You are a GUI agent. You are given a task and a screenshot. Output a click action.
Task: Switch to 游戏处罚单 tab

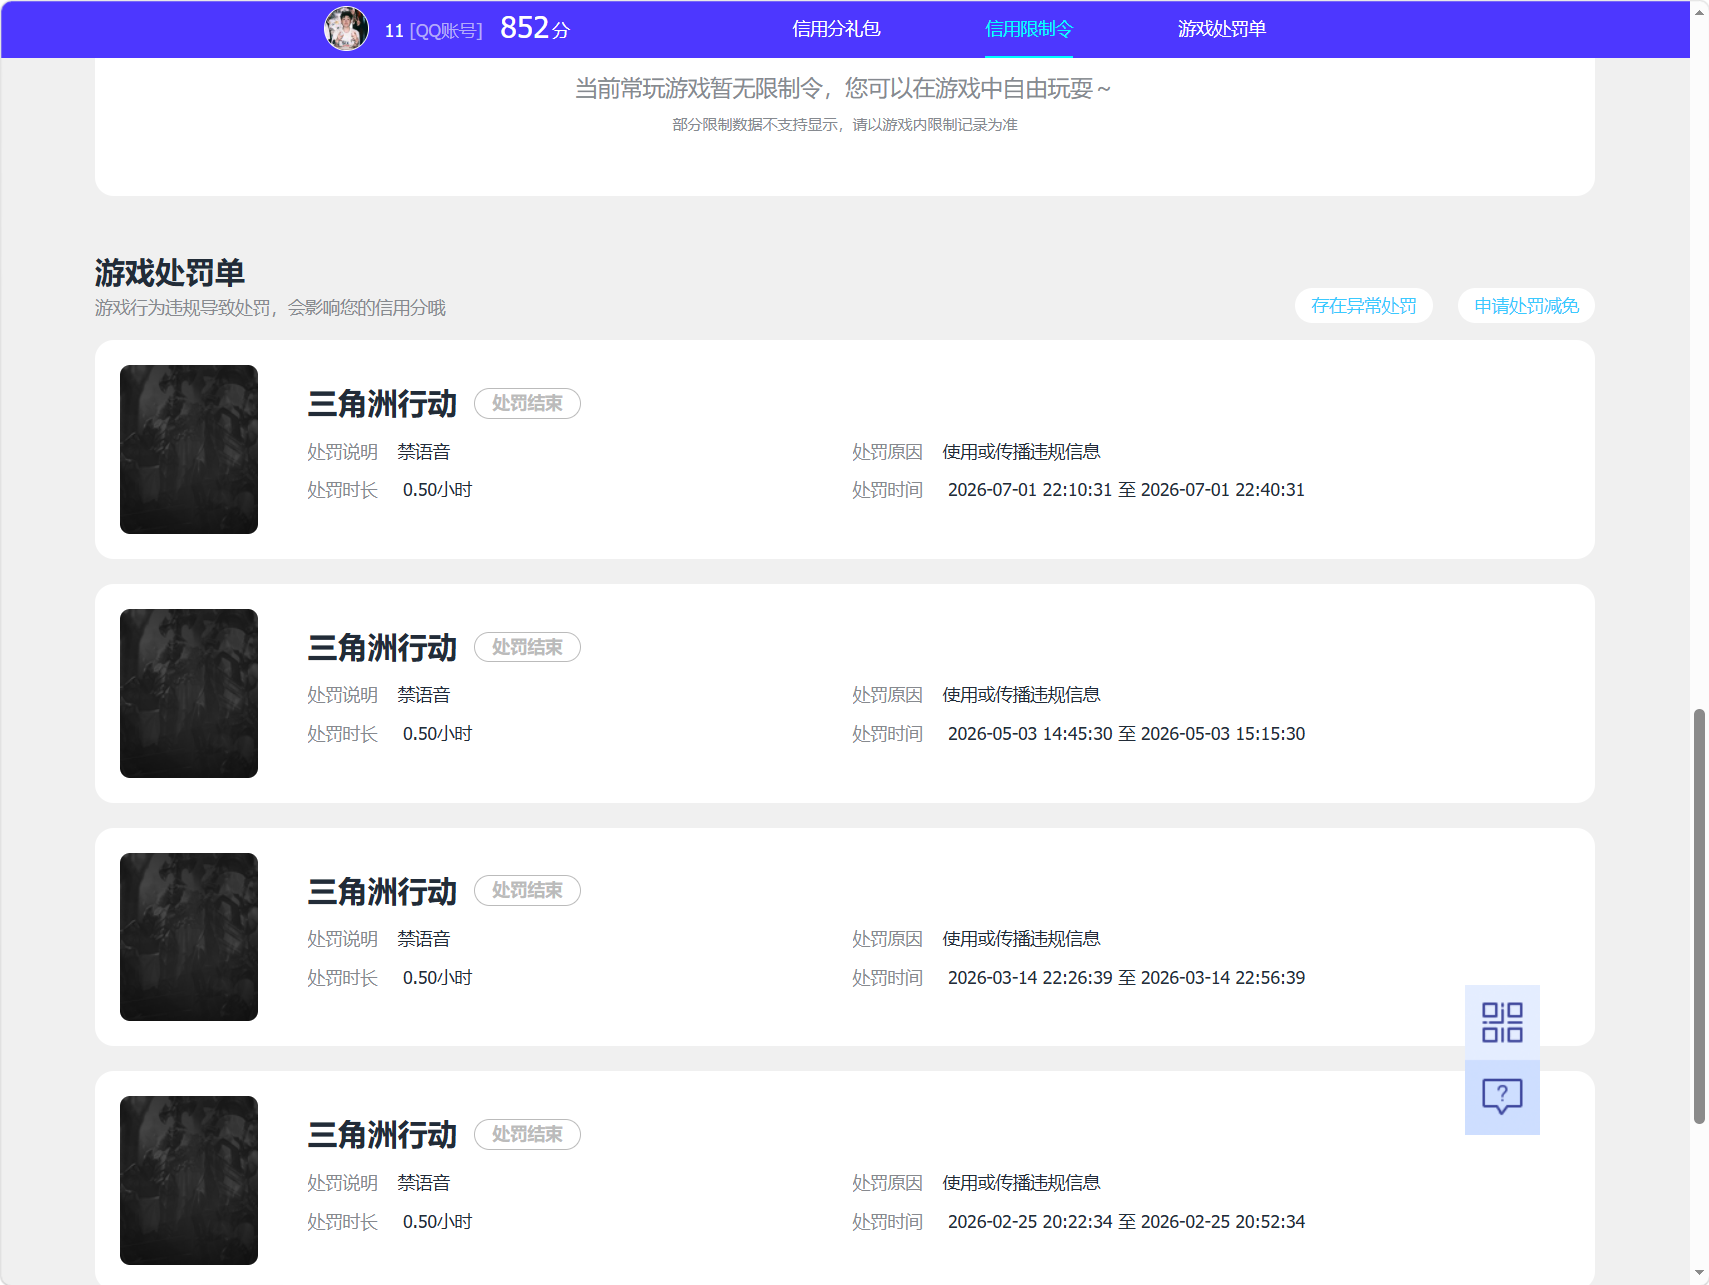(1221, 29)
